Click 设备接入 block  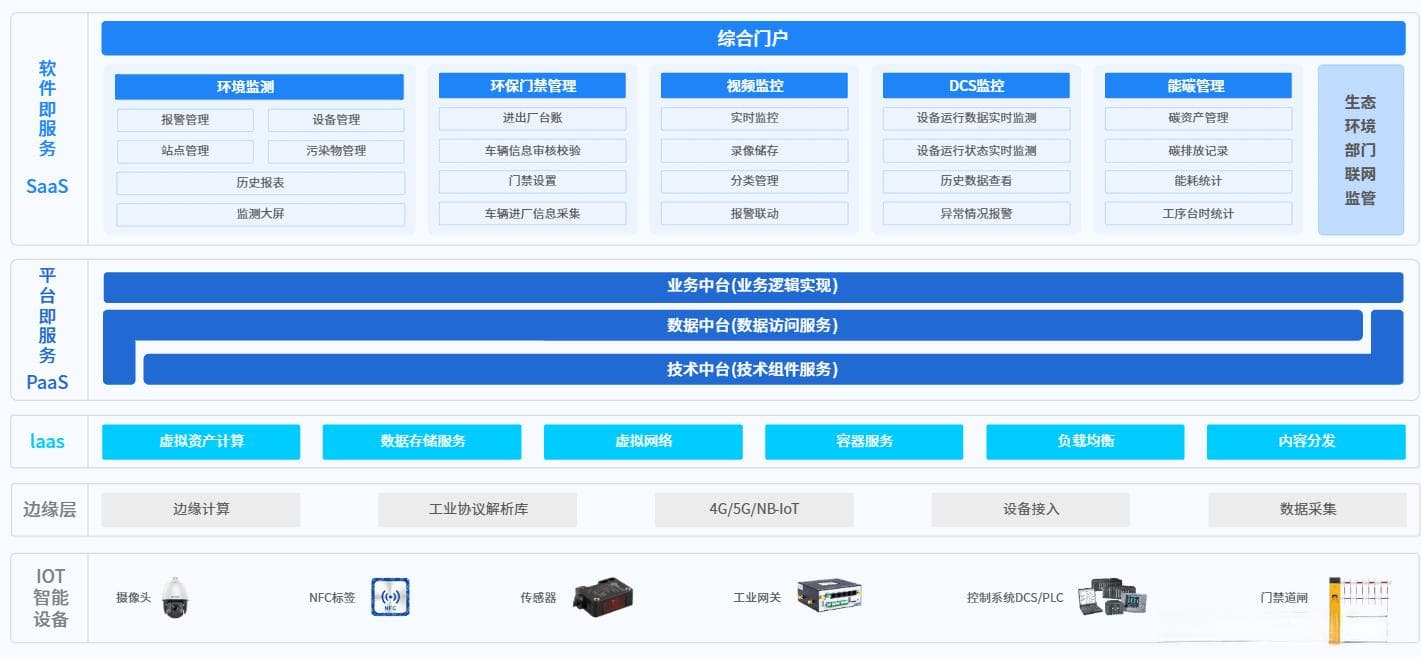point(1030,509)
